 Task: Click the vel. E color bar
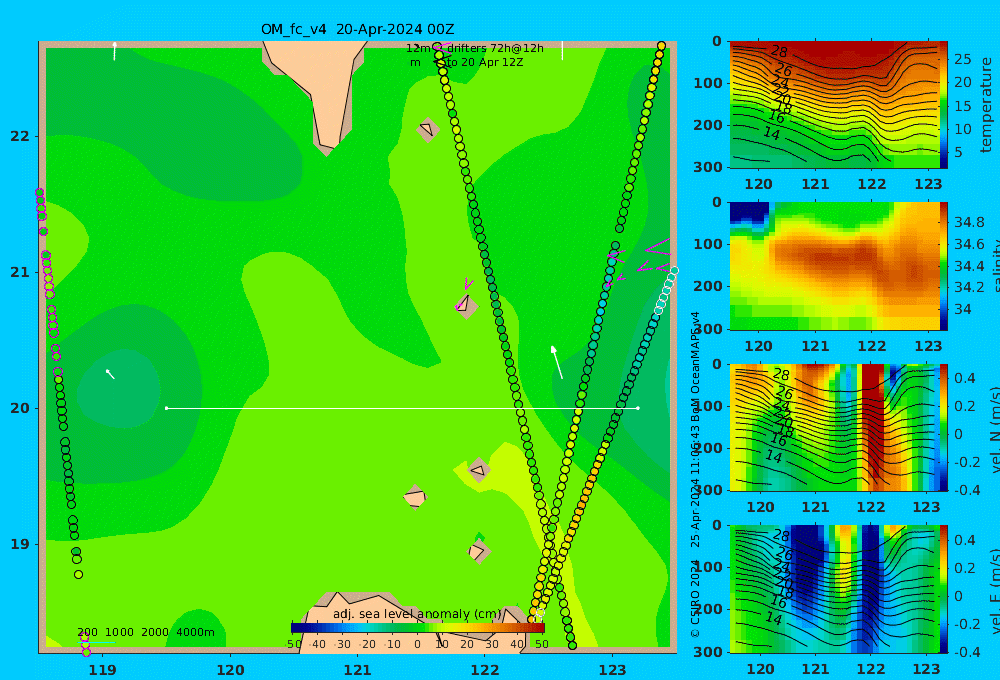pyautogui.click(x=943, y=589)
